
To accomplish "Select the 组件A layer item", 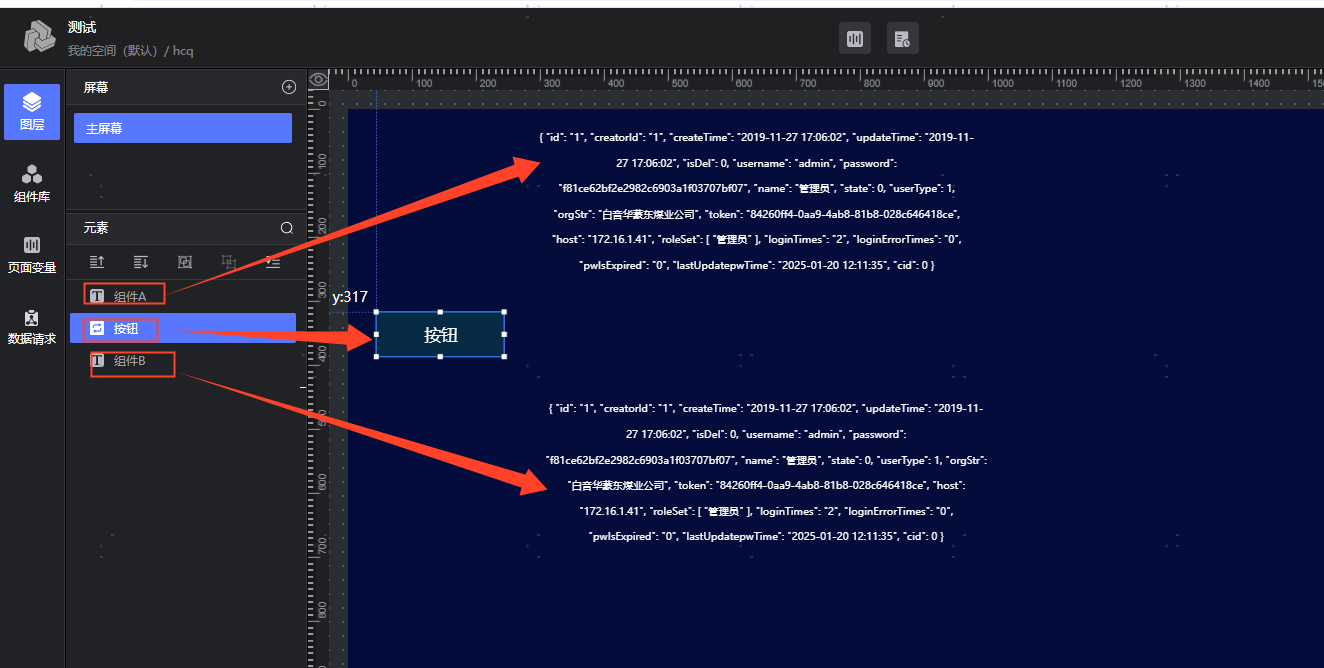I will [x=130, y=296].
